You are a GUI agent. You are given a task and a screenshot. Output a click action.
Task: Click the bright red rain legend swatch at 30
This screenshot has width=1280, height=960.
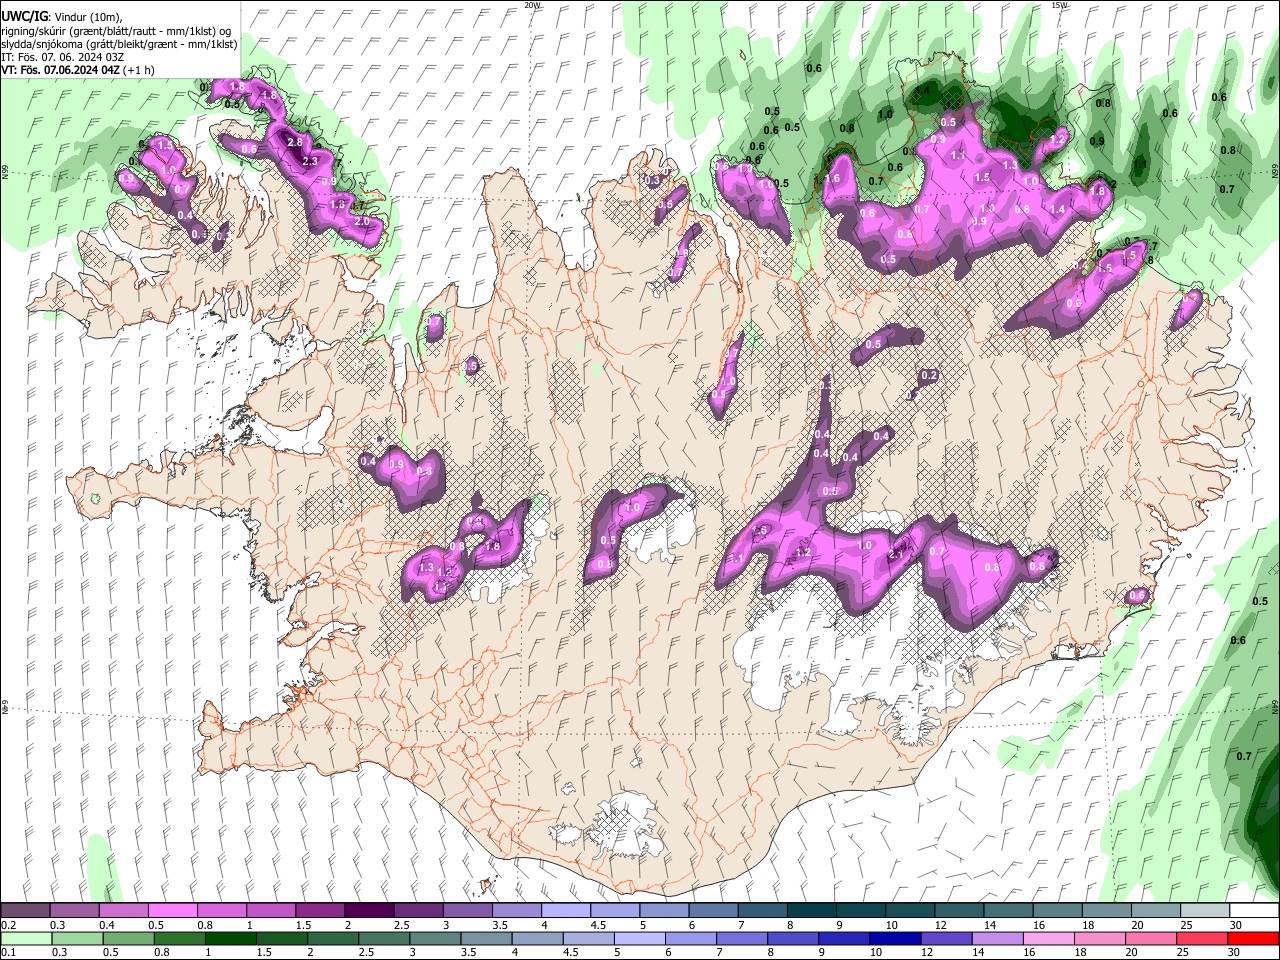pos(1253,938)
